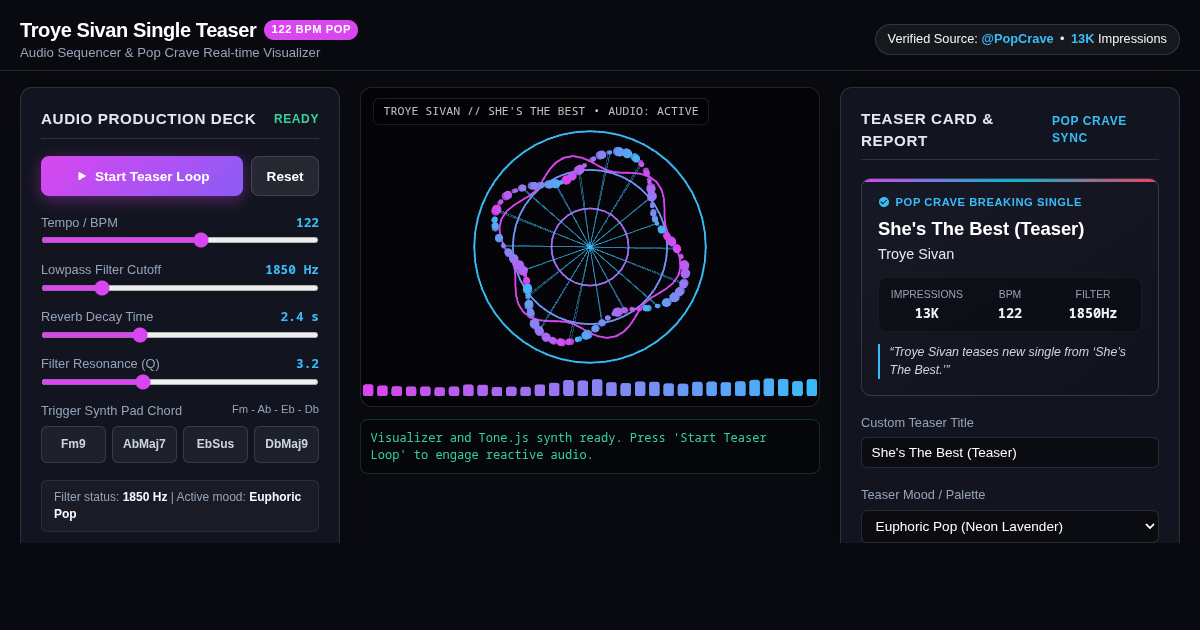Click the 1850Hz filter value on the card
Viewport: 1200px width, 630px height.
tap(1093, 313)
